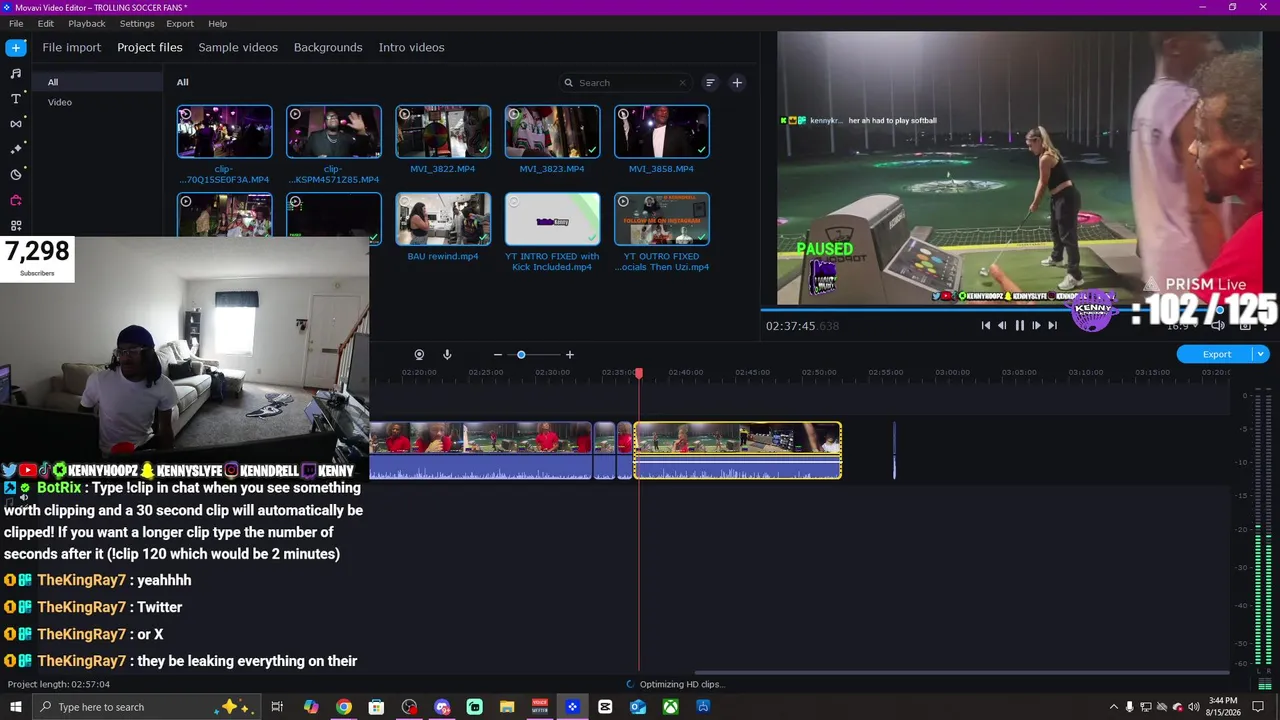
Task: Open File Explorer from the taskbar
Action: 507,707
